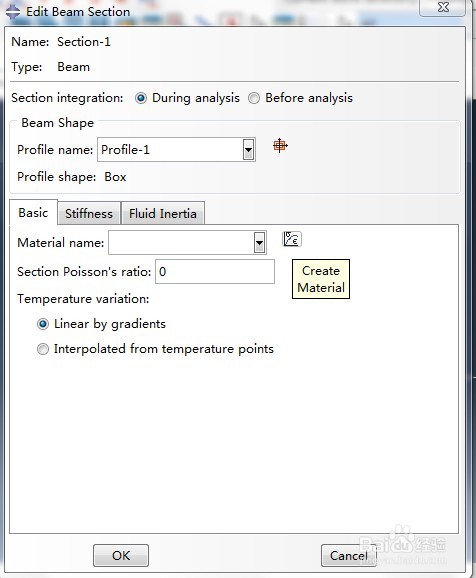Image resolution: width=476 pixels, height=578 pixels.
Task: Click the OK button
Action: [x=121, y=555]
